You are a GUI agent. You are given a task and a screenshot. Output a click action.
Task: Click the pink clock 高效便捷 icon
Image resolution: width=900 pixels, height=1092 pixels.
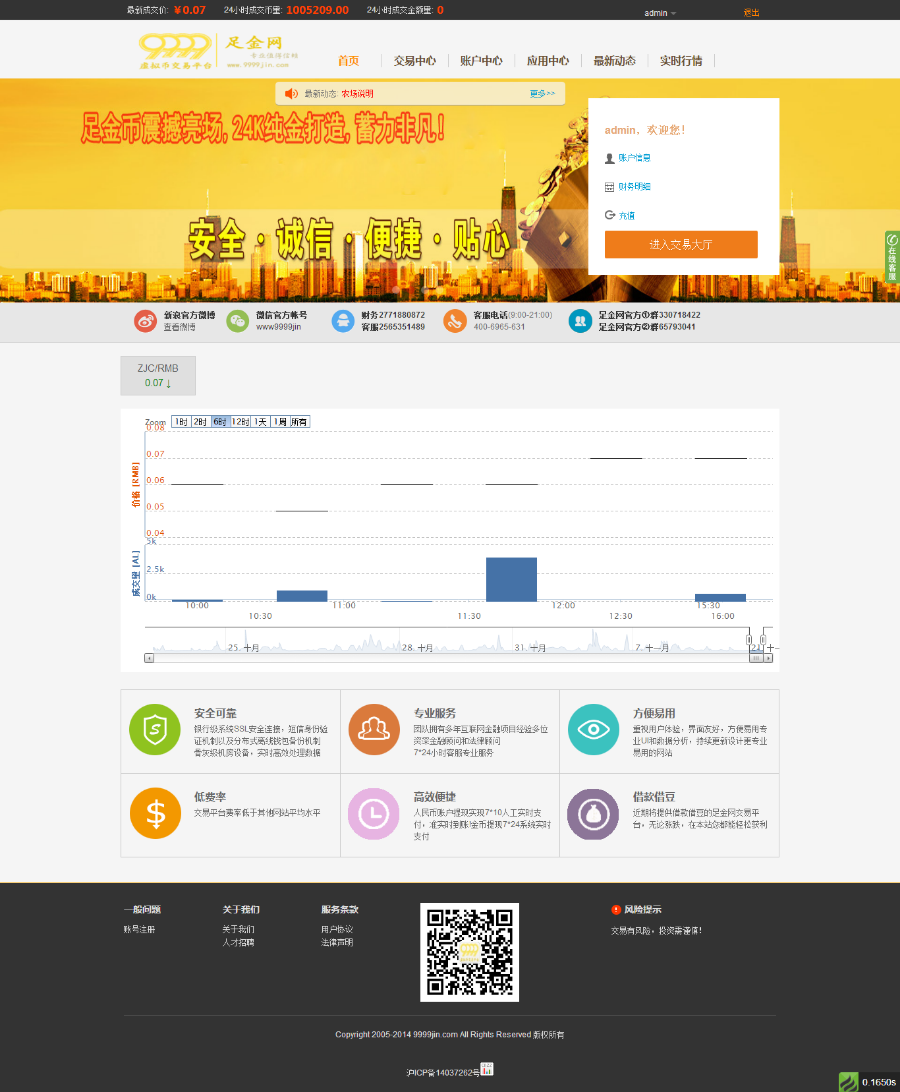pyautogui.click(x=374, y=813)
